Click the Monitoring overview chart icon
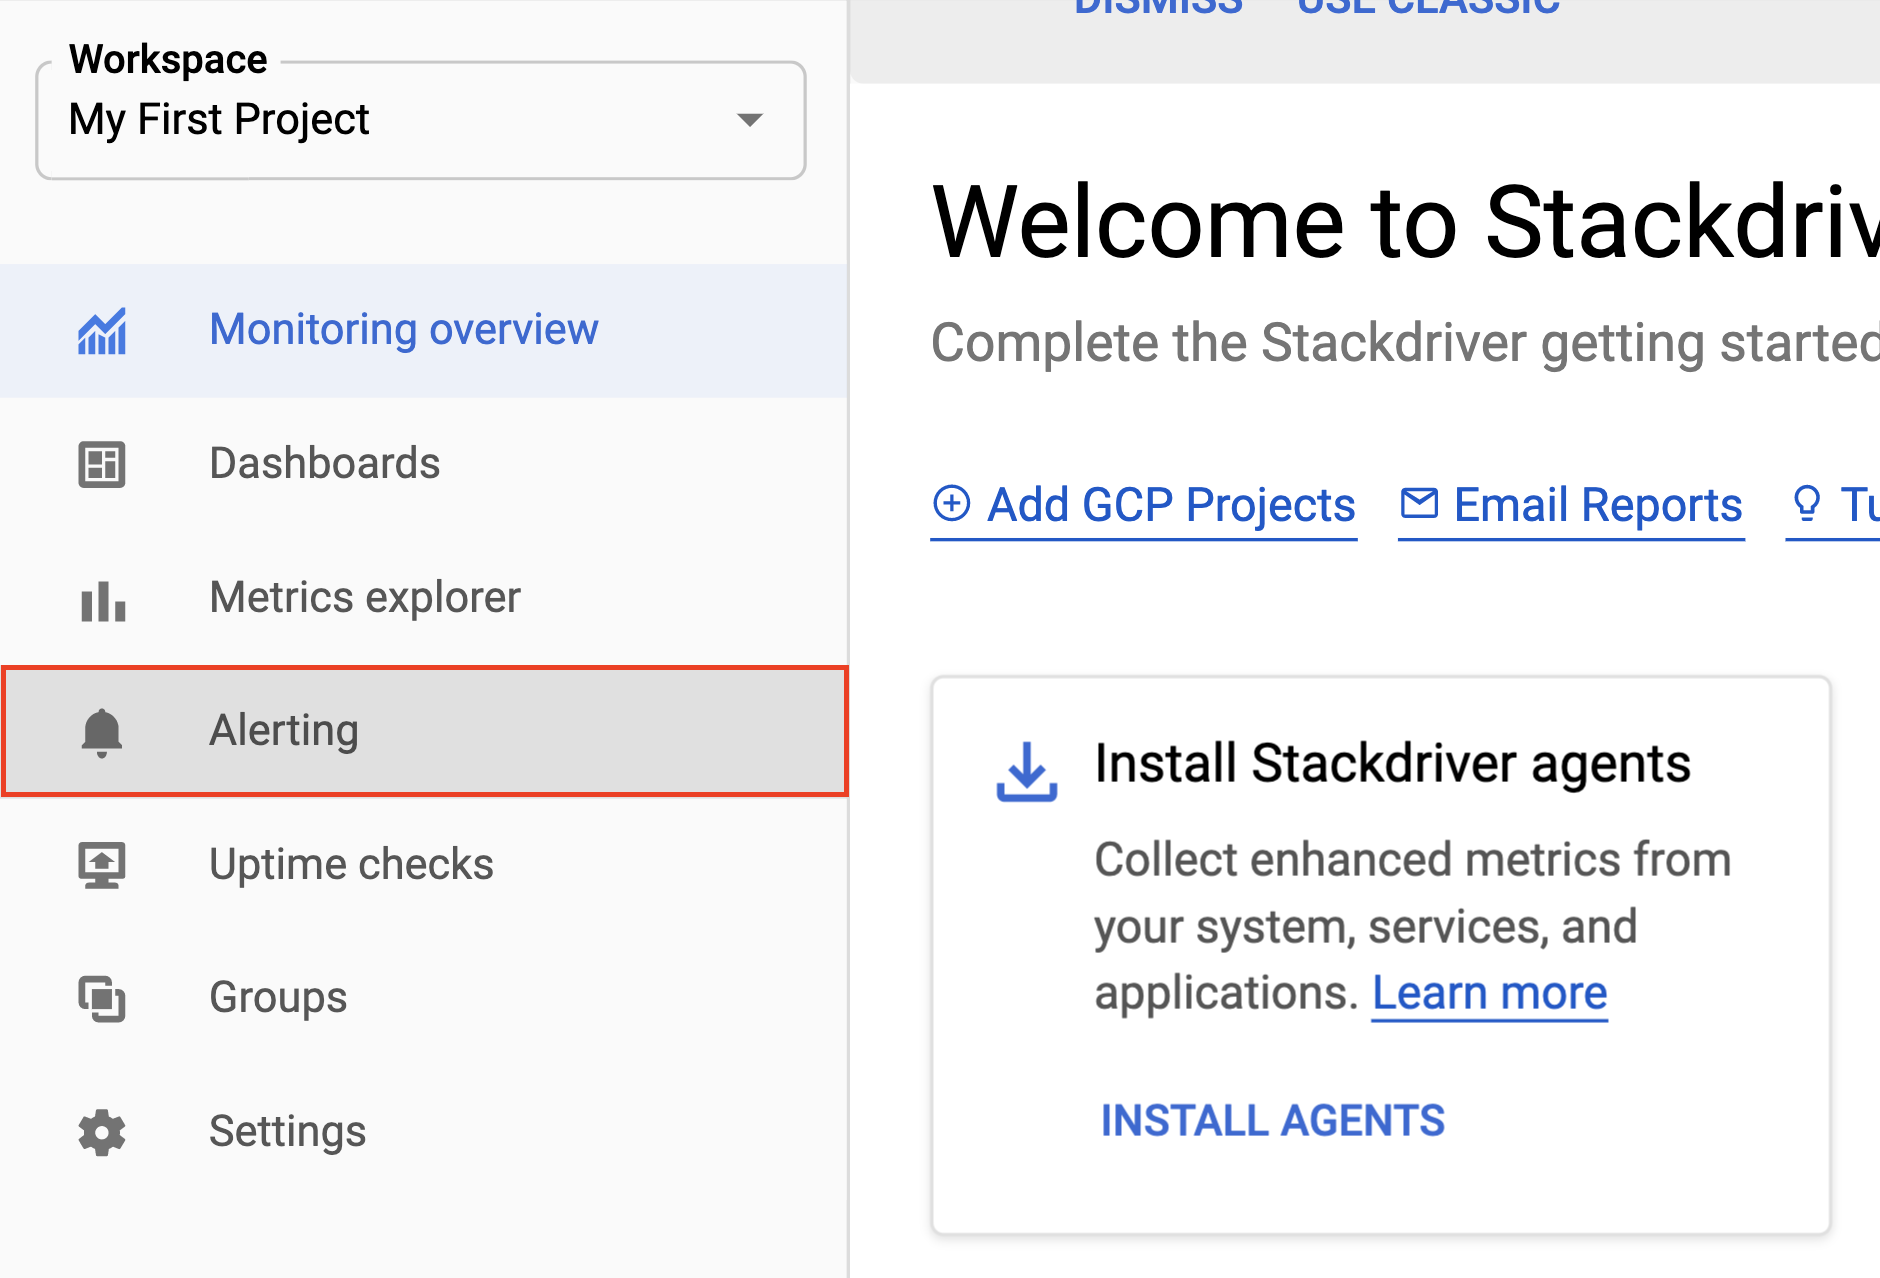The image size is (1880, 1278). 102,331
